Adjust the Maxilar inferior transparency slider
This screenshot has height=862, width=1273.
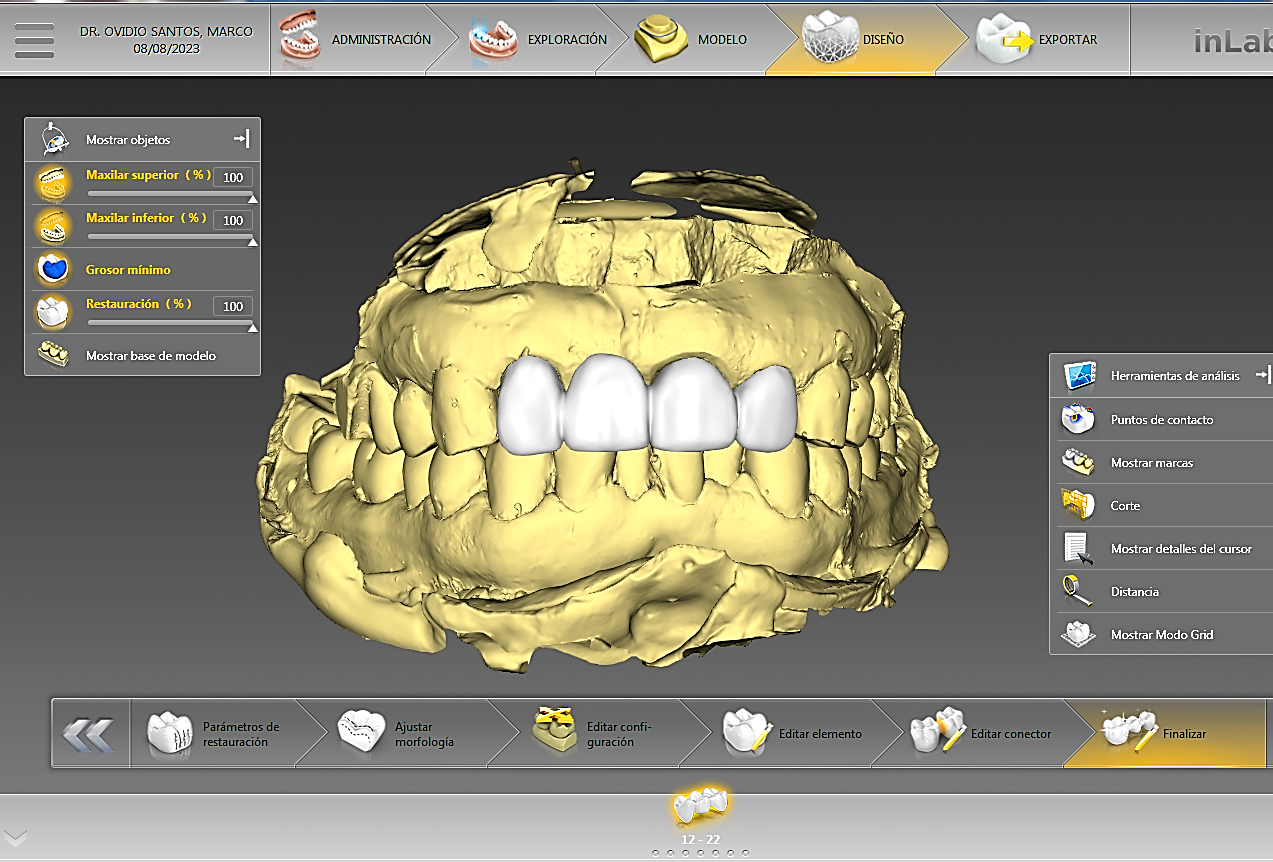click(x=170, y=238)
